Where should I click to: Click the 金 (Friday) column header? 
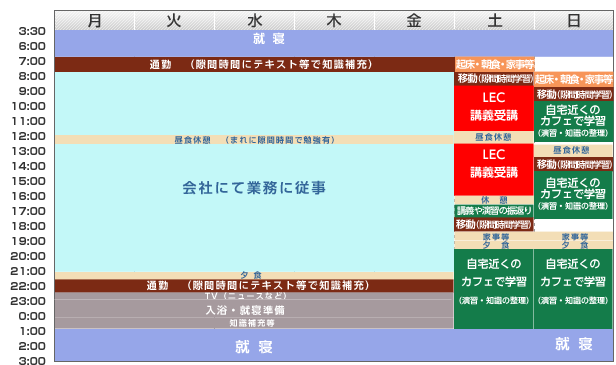pos(414,20)
